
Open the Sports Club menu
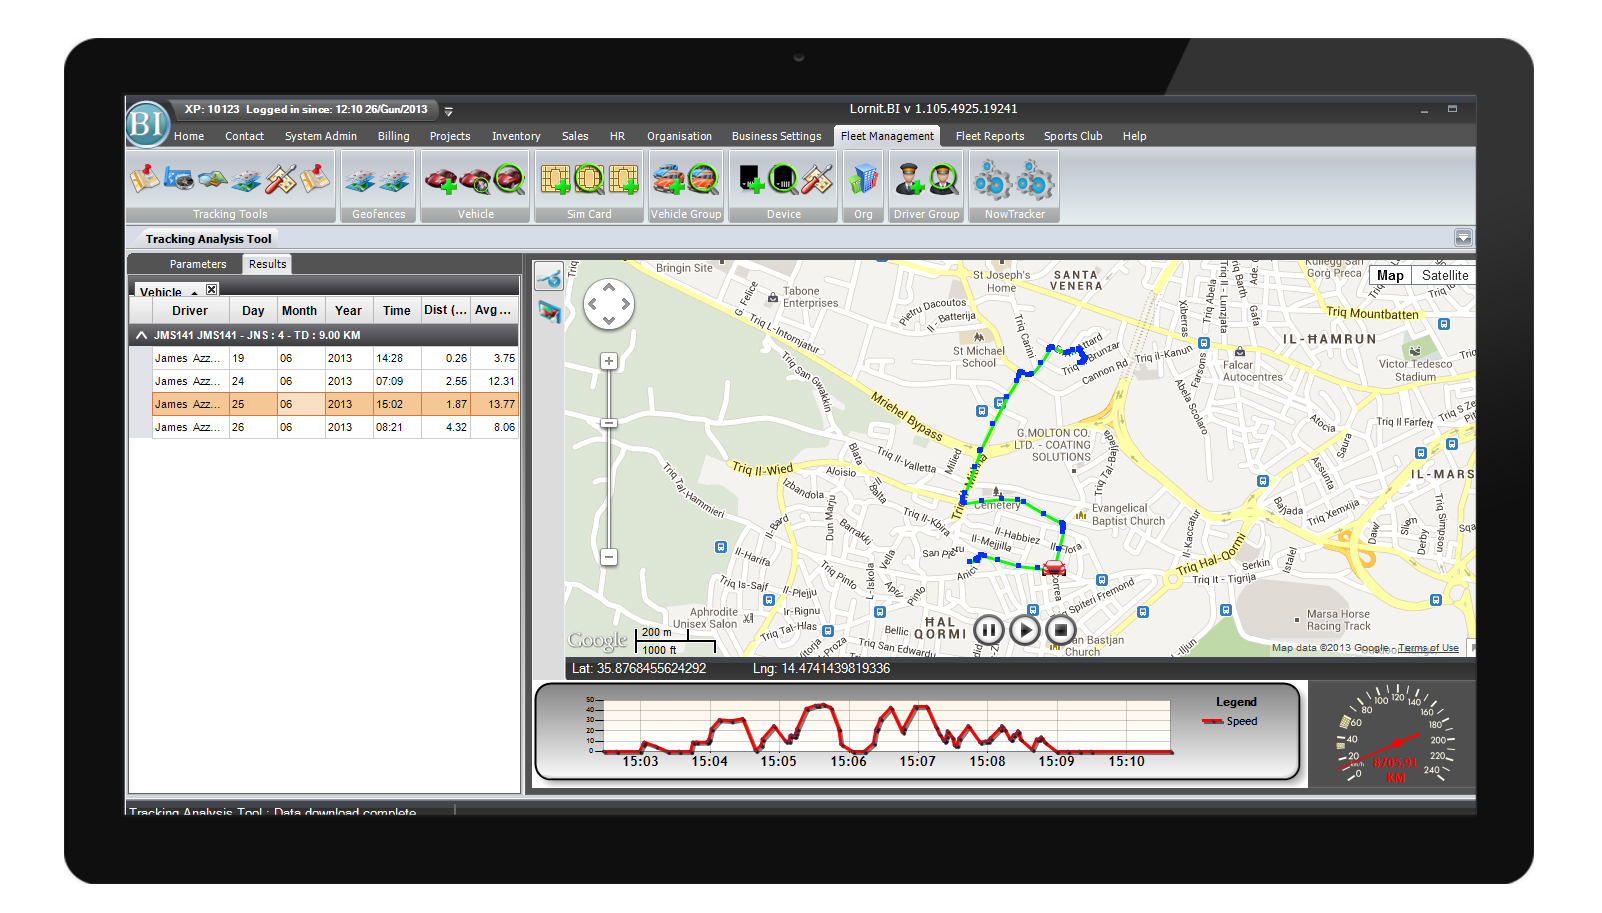1073,136
